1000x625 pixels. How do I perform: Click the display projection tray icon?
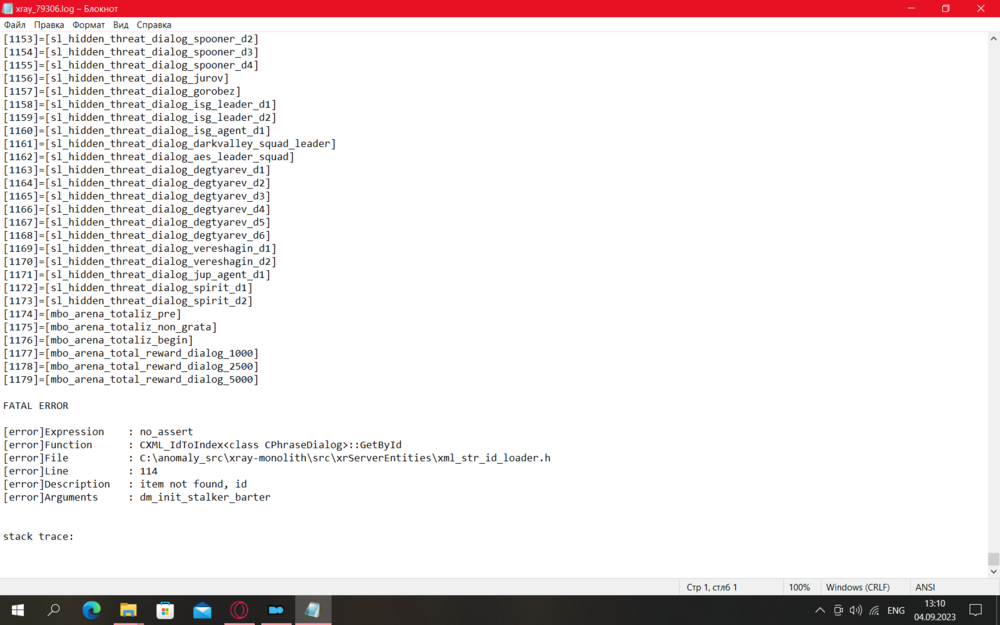point(838,610)
